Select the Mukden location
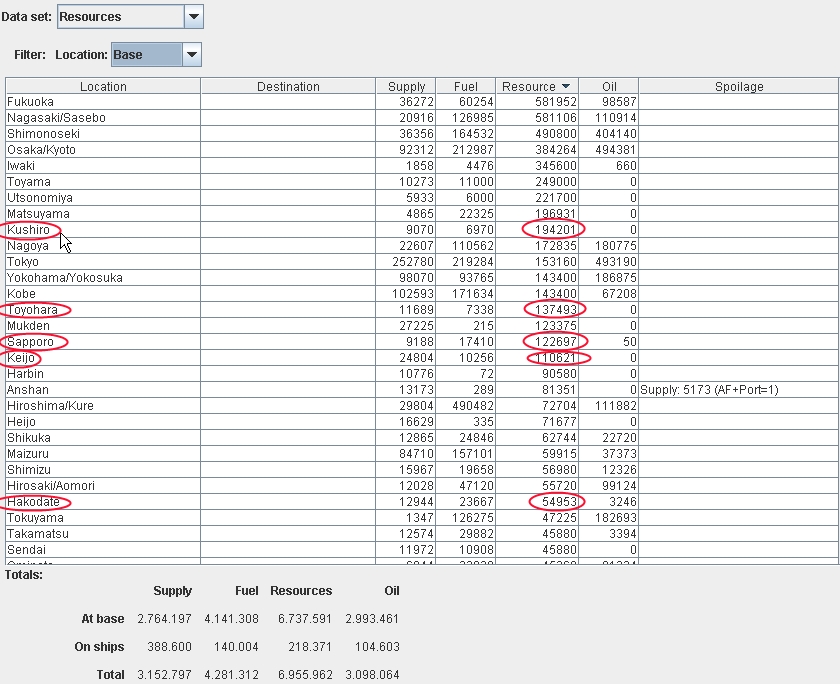Screen dimensions: 840x684 tap(28, 326)
